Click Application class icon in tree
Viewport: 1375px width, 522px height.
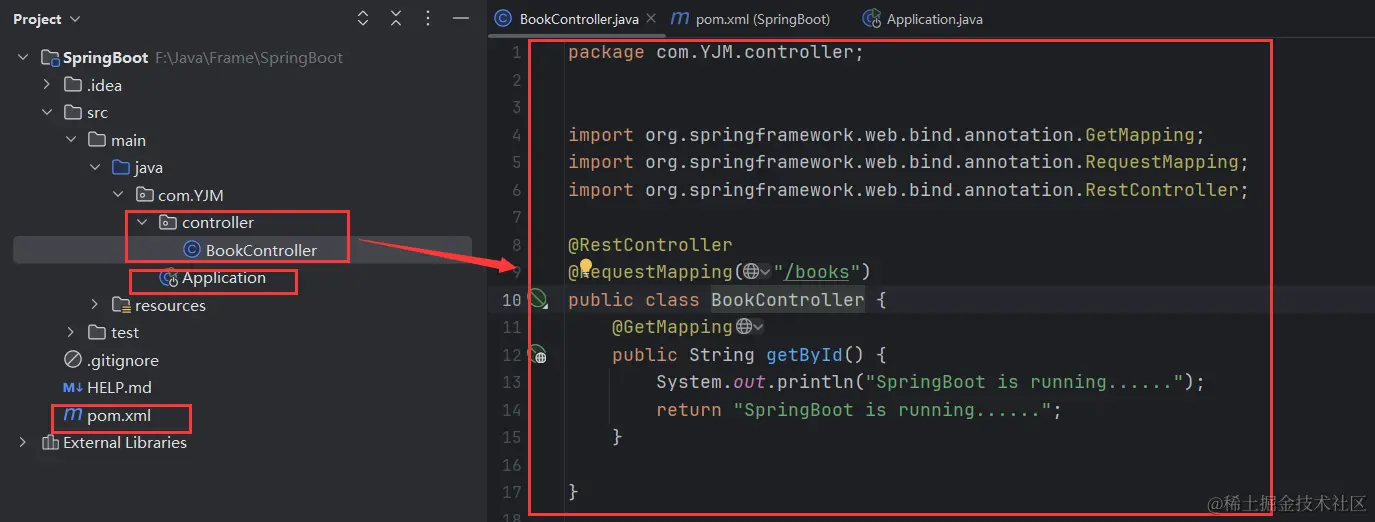coord(168,278)
